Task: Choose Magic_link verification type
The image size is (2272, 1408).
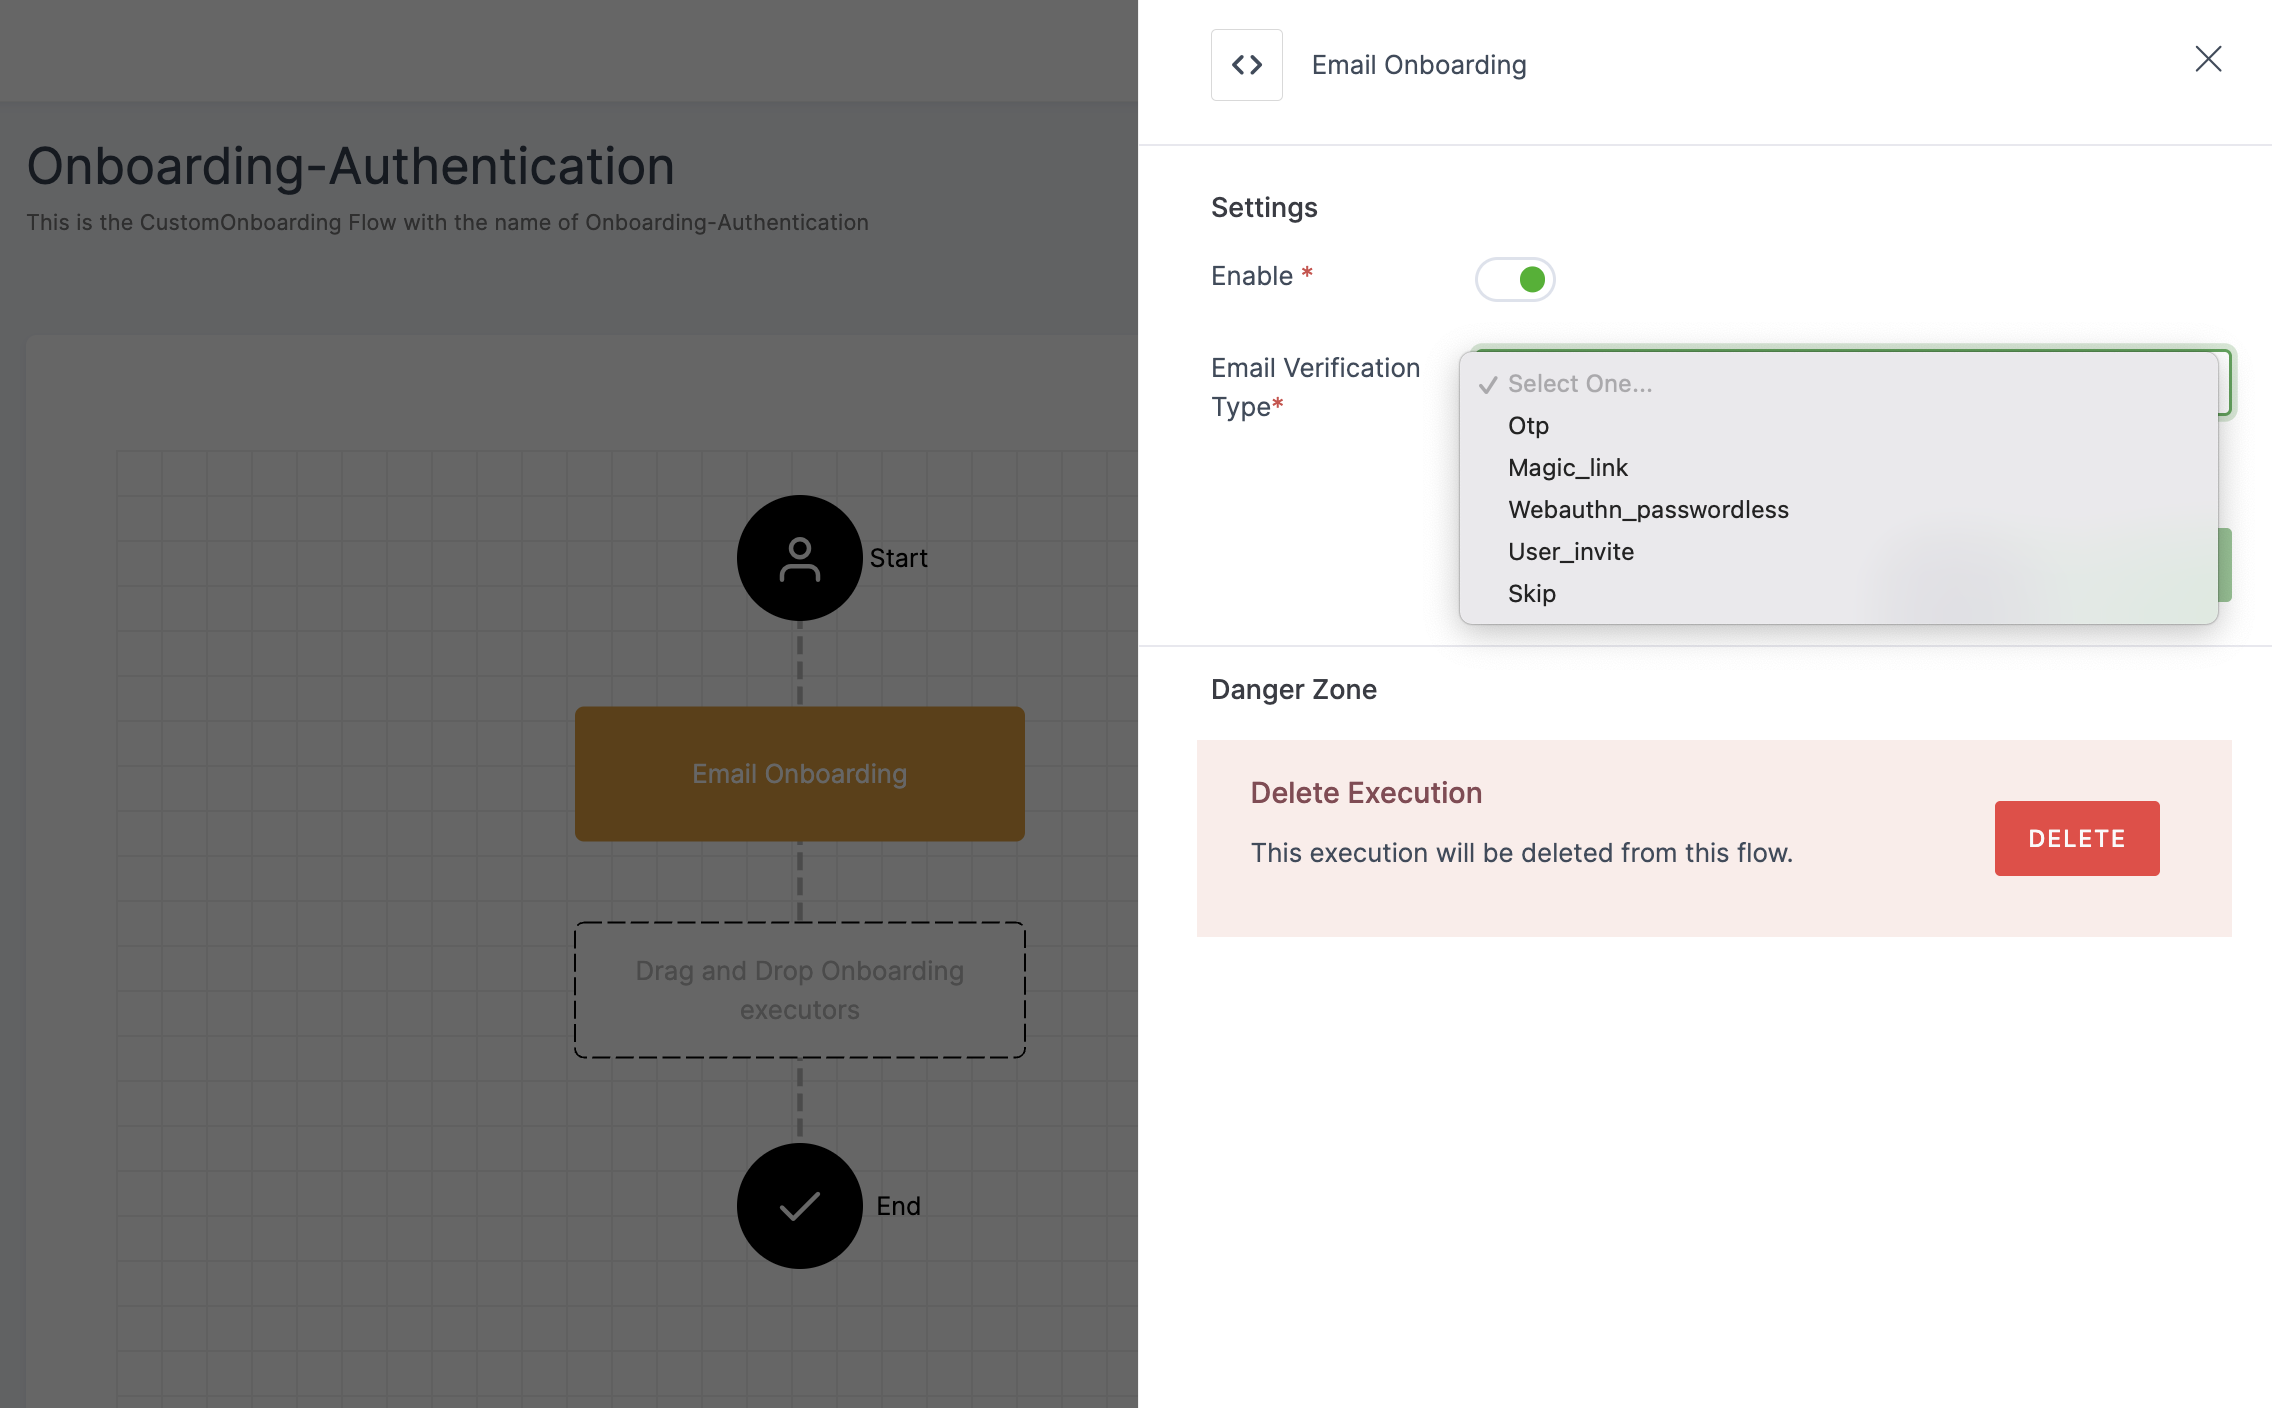Action: point(1838,467)
